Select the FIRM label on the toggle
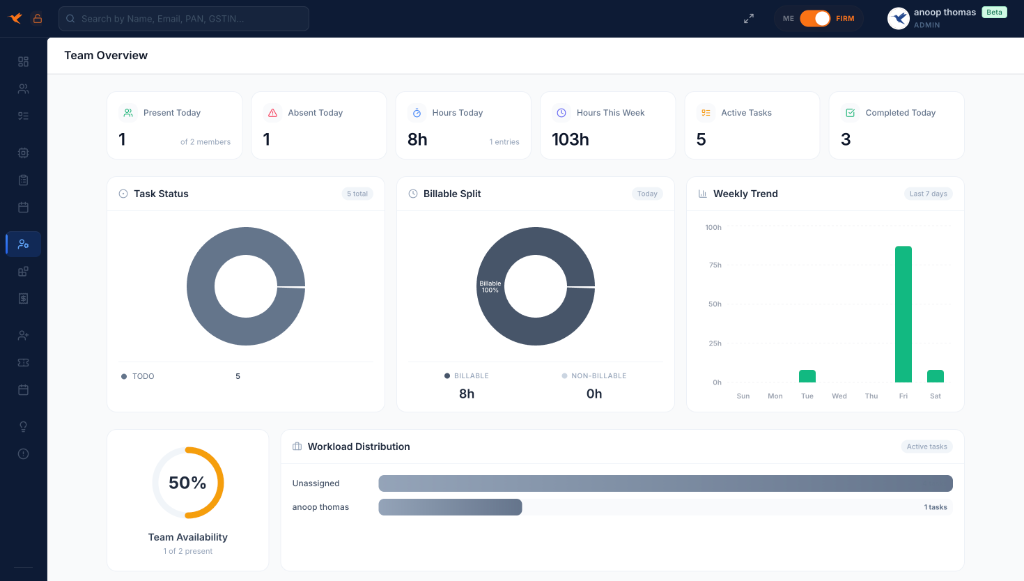The width and height of the screenshot is (1024, 581). click(845, 18)
